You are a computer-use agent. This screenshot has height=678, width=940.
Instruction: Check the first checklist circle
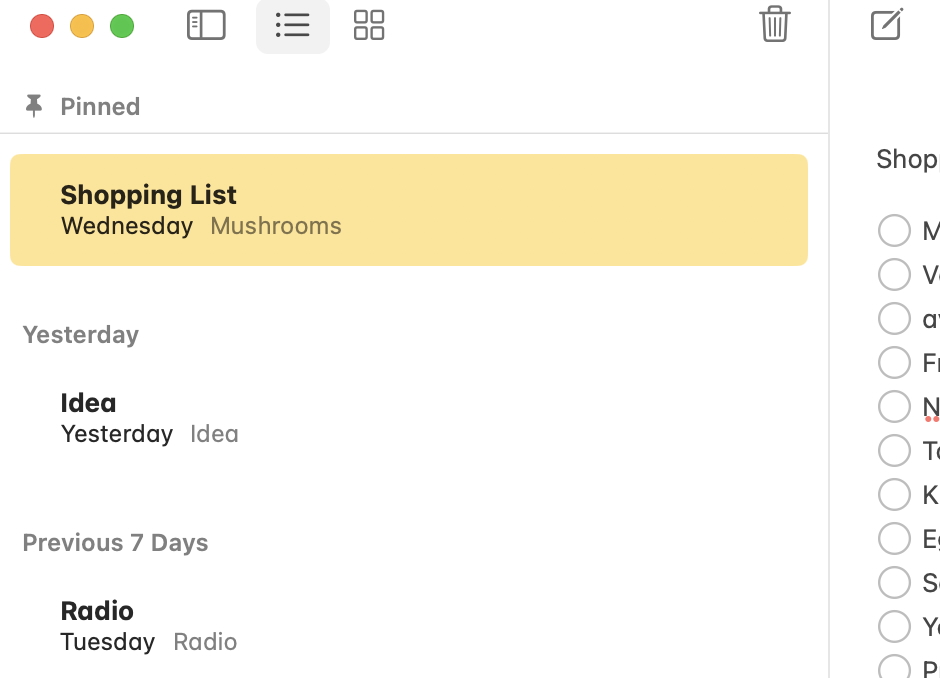point(894,230)
